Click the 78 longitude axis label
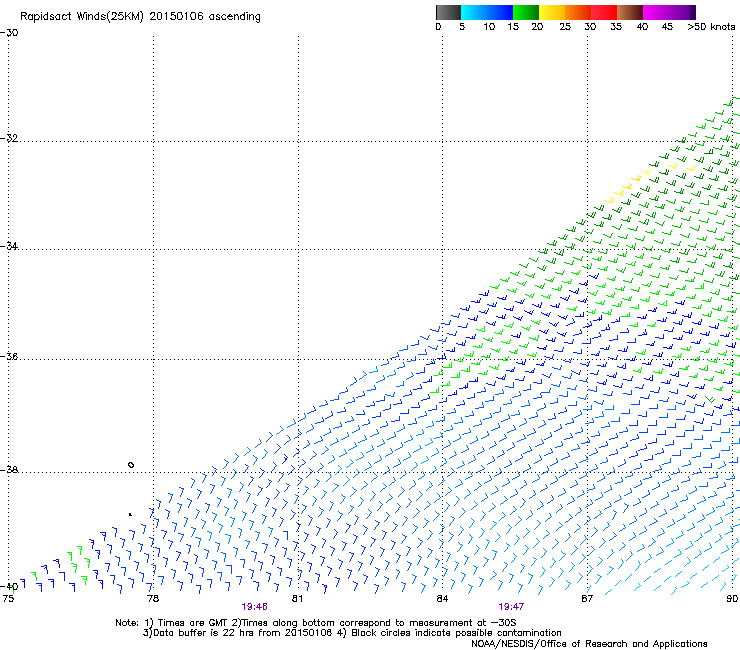Image resolution: width=740 pixels, height=650 pixels. click(153, 599)
